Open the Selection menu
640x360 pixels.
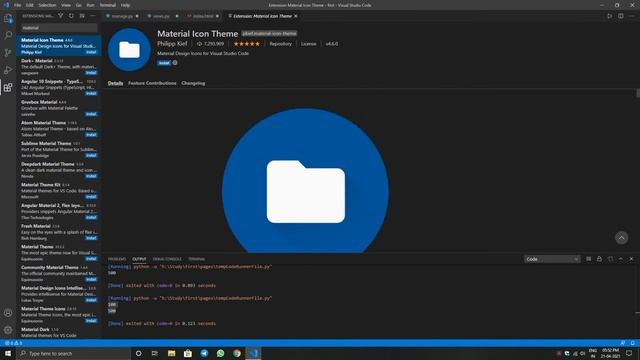click(47, 5)
